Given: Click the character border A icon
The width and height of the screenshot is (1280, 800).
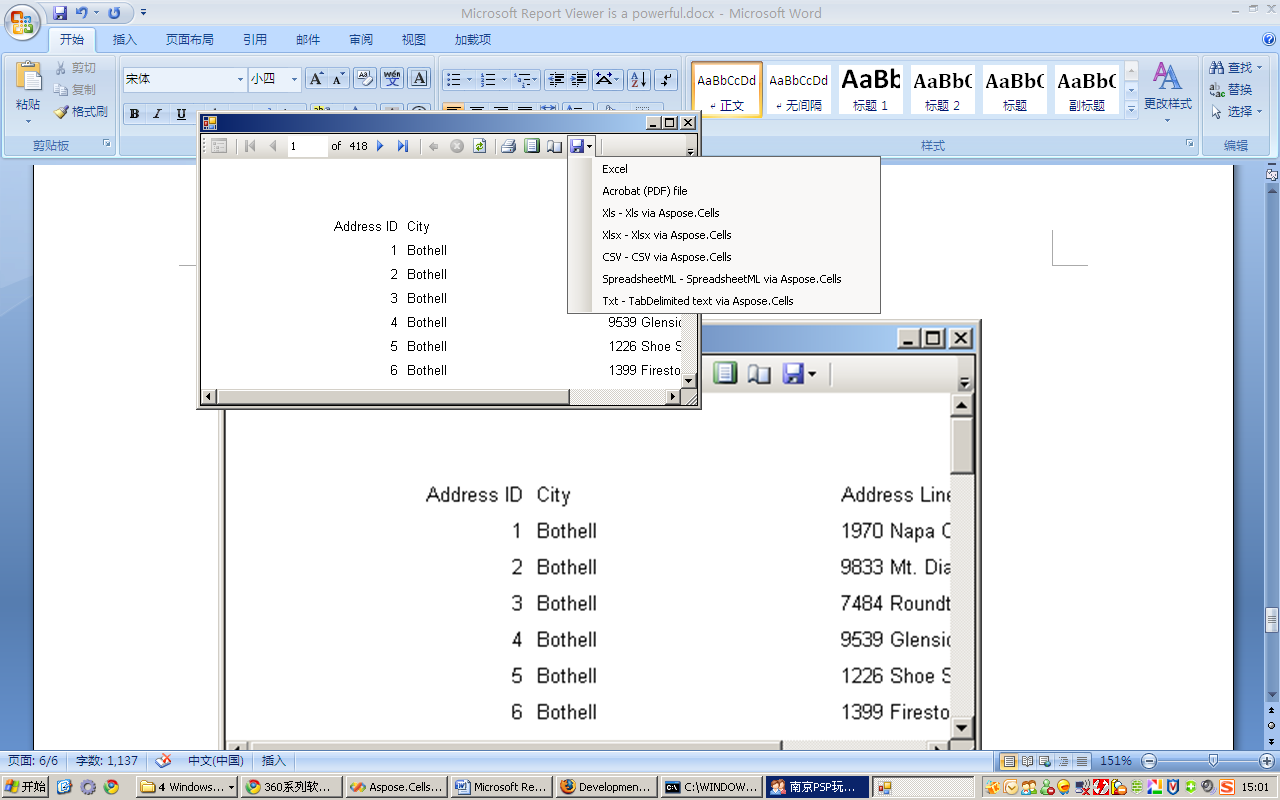Looking at the screenshot, I should (x=419, y=79).
